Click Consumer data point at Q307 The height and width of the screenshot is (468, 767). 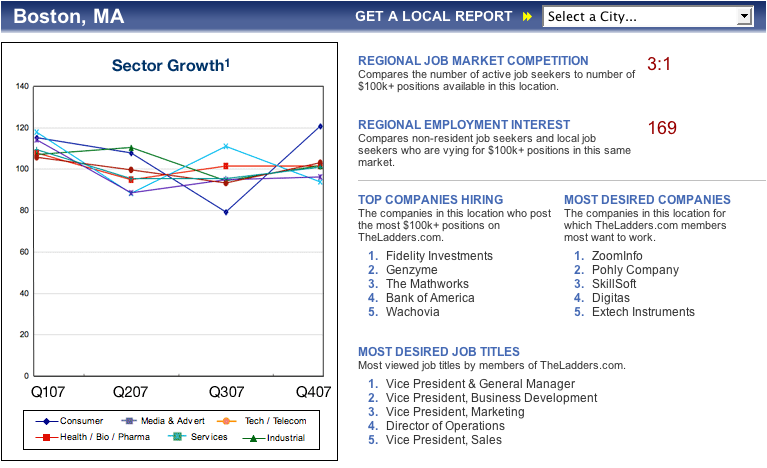226,212
